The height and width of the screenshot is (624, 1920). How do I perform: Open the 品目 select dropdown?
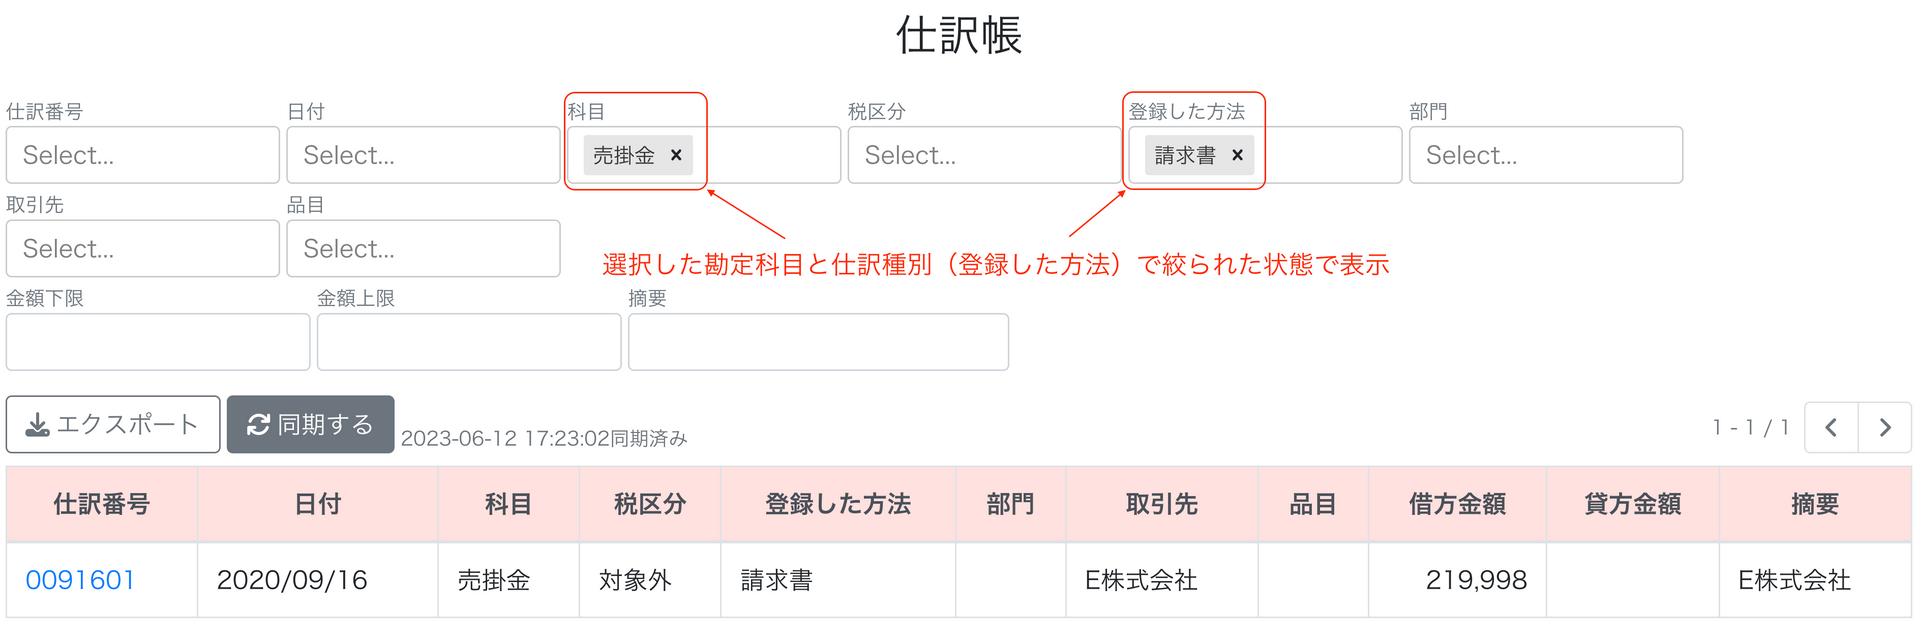click(423, 248)
